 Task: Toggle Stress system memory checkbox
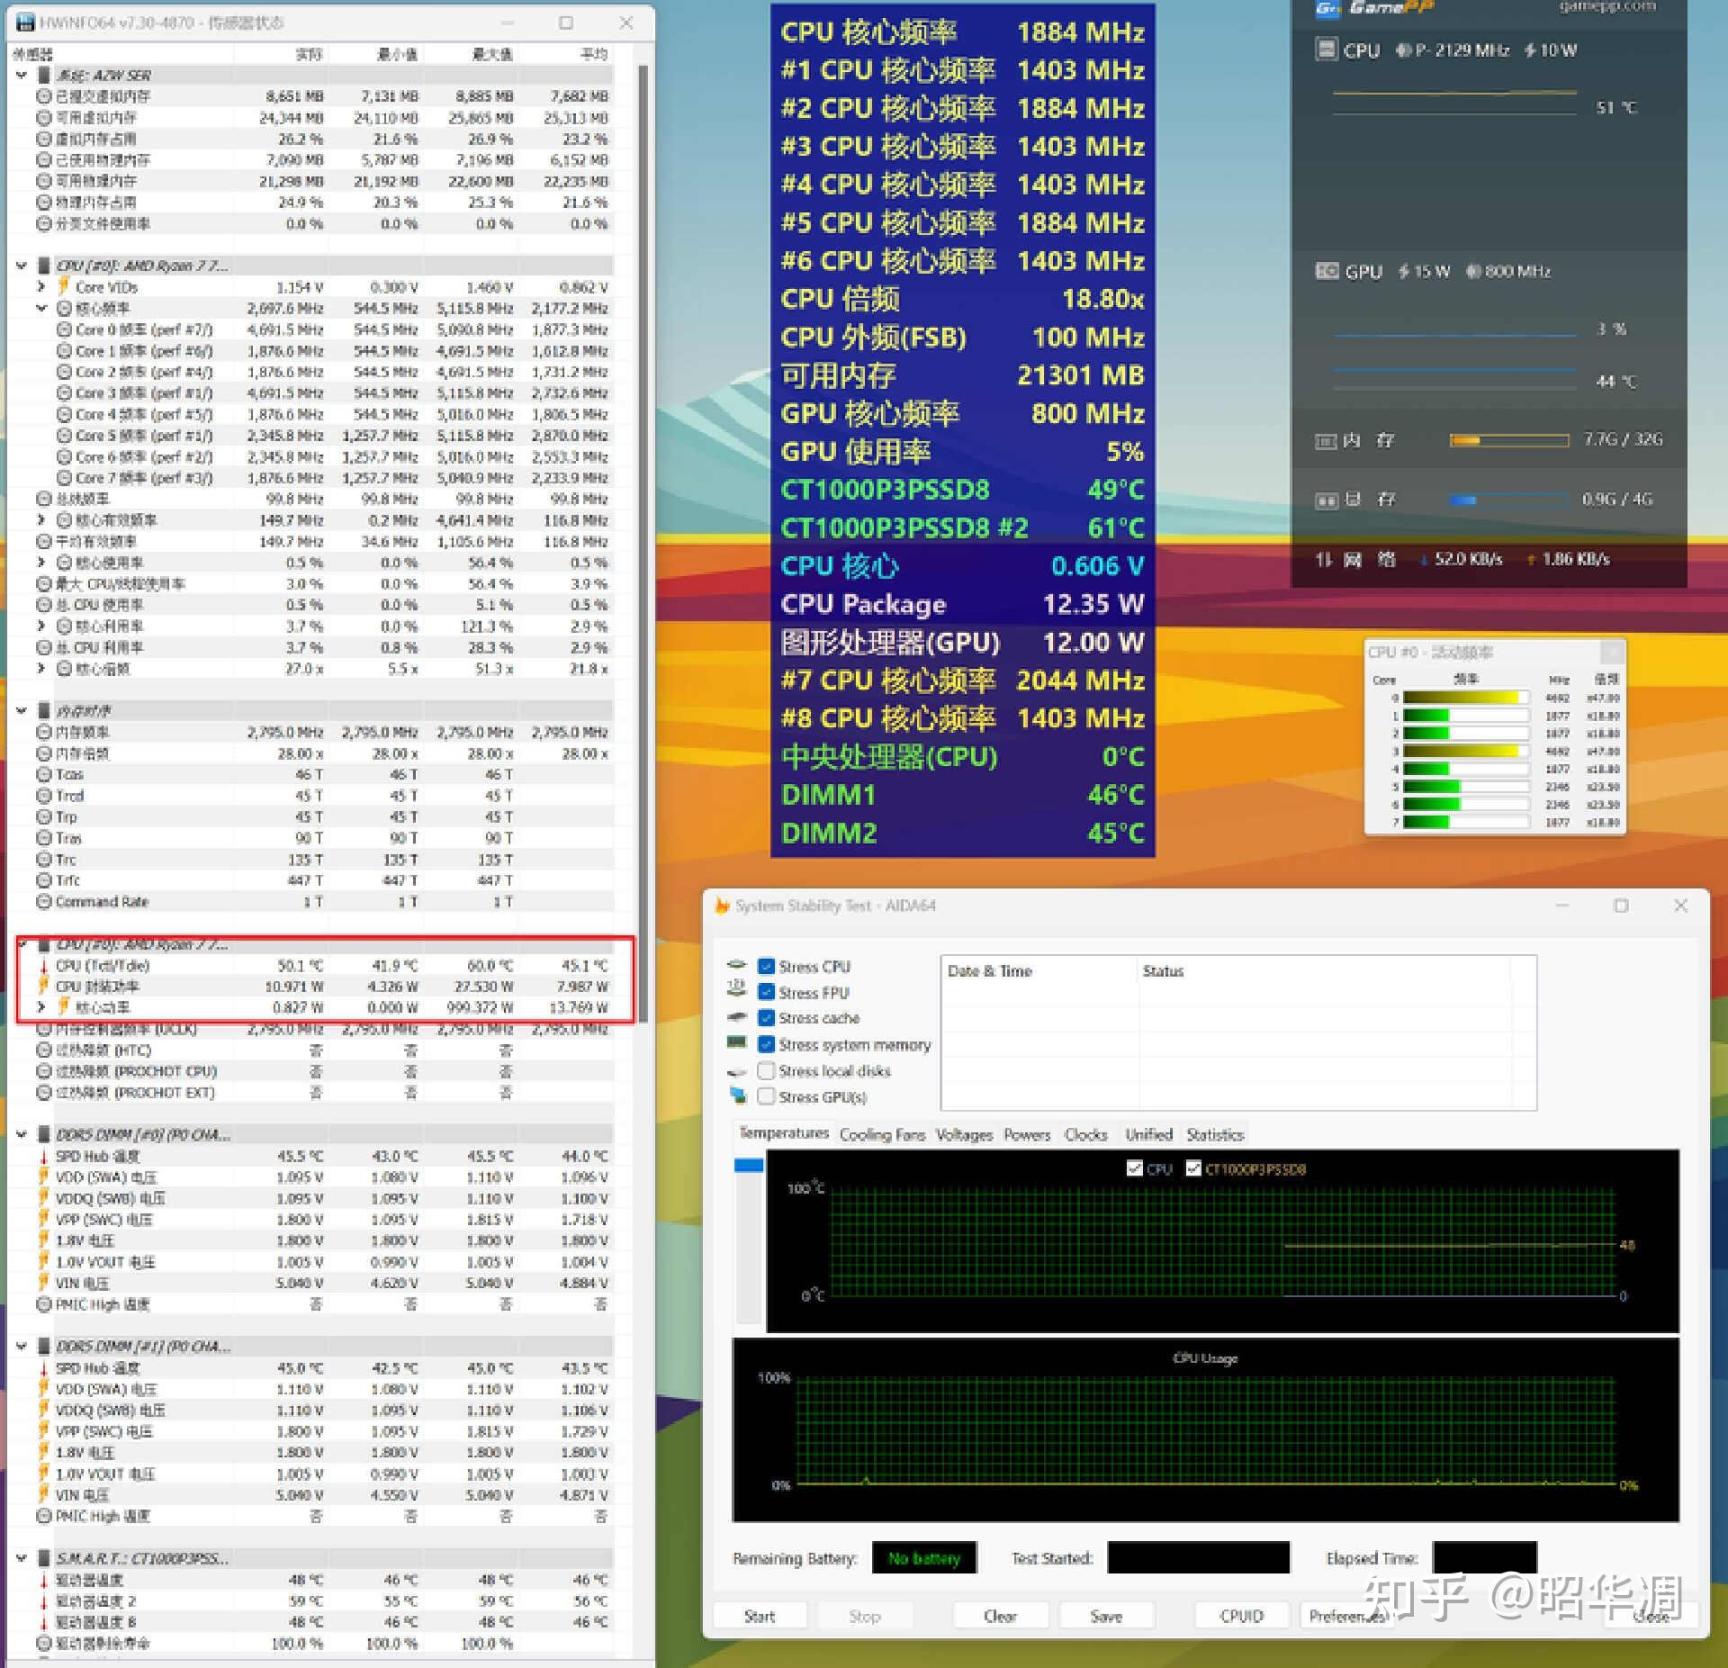[x=766, y=1044]
